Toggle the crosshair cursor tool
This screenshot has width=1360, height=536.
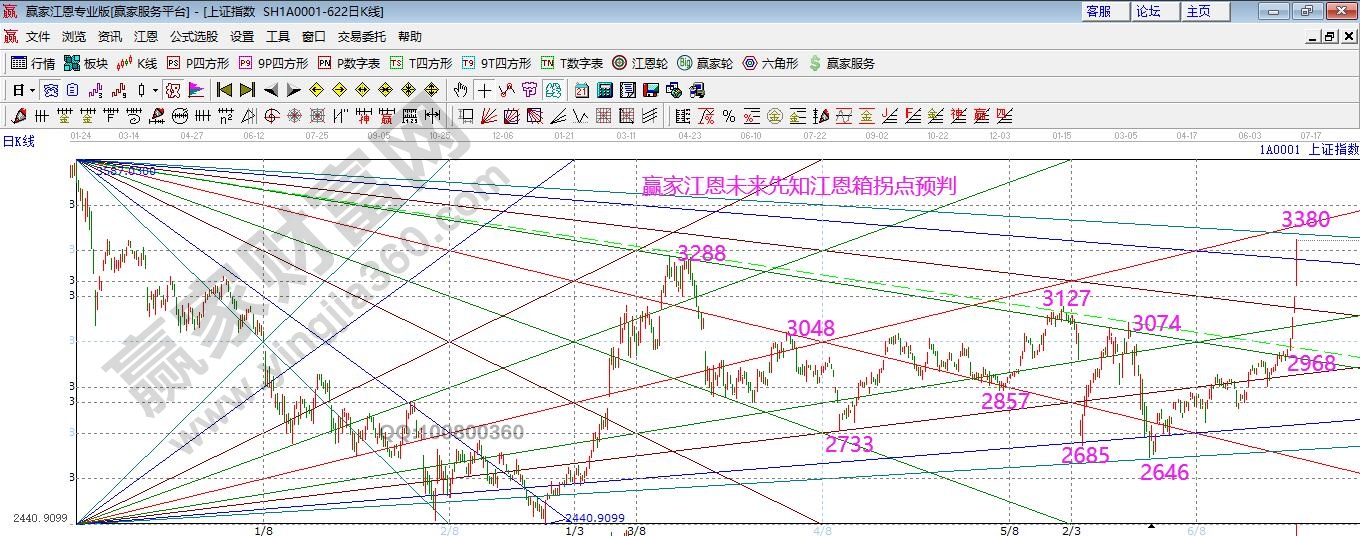[x=484, y=90]
